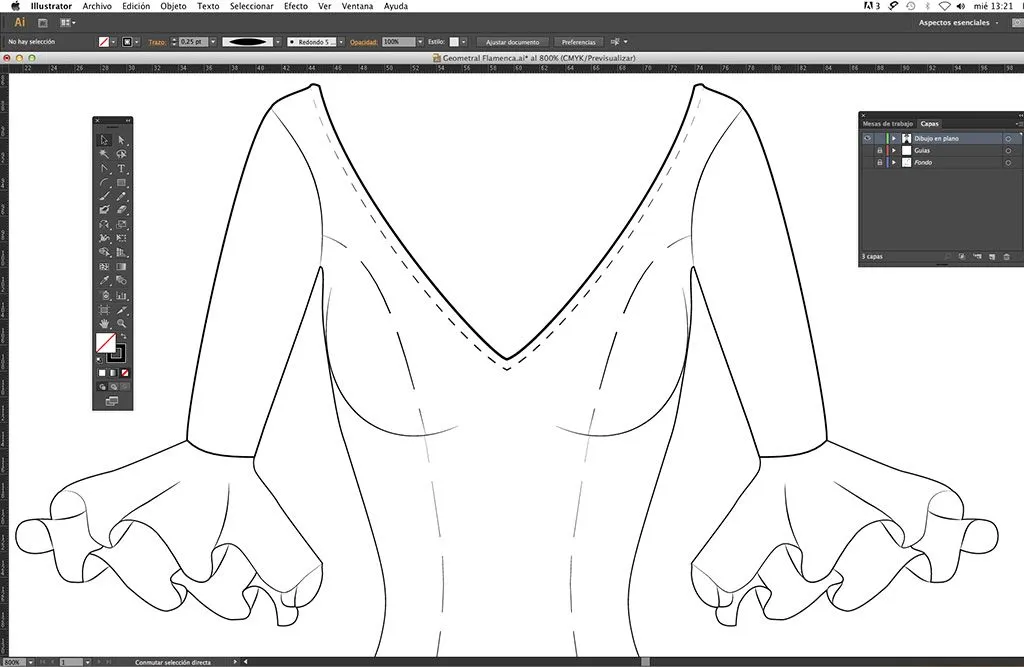Expand the Fondo layer contents
The width and height of the screenshot is (1024, 667).
(894, 162)
